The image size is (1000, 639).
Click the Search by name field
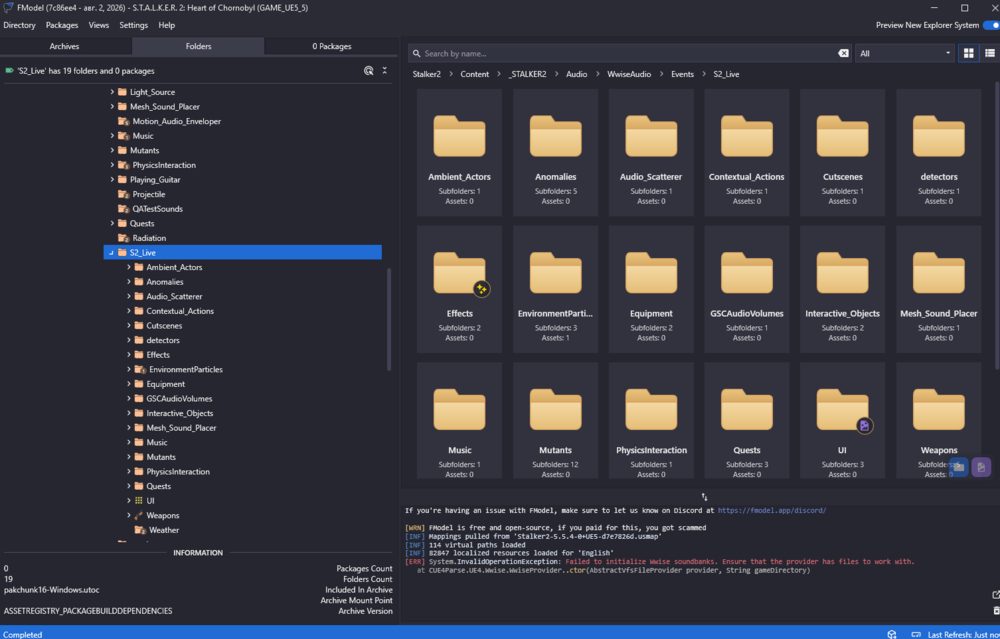click(x=630, y=54)
